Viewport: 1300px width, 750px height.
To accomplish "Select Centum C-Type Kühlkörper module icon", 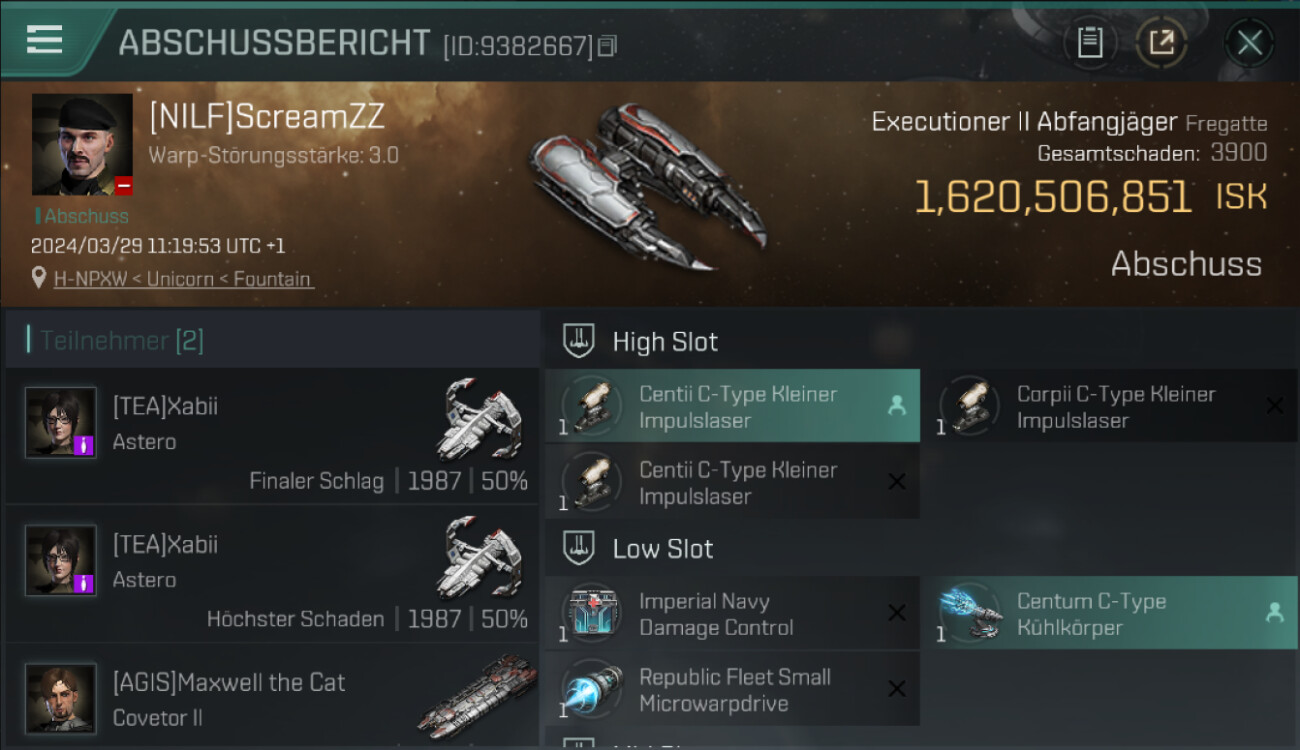I will coord(969,614).
